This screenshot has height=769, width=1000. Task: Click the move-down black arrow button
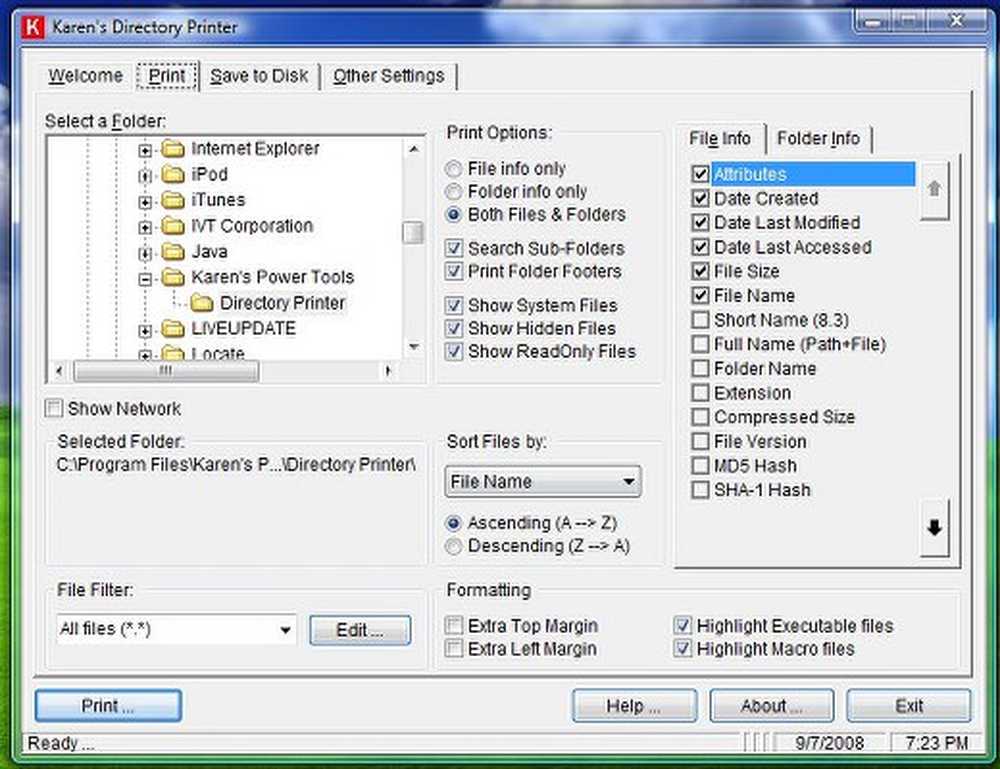point(935,528)
